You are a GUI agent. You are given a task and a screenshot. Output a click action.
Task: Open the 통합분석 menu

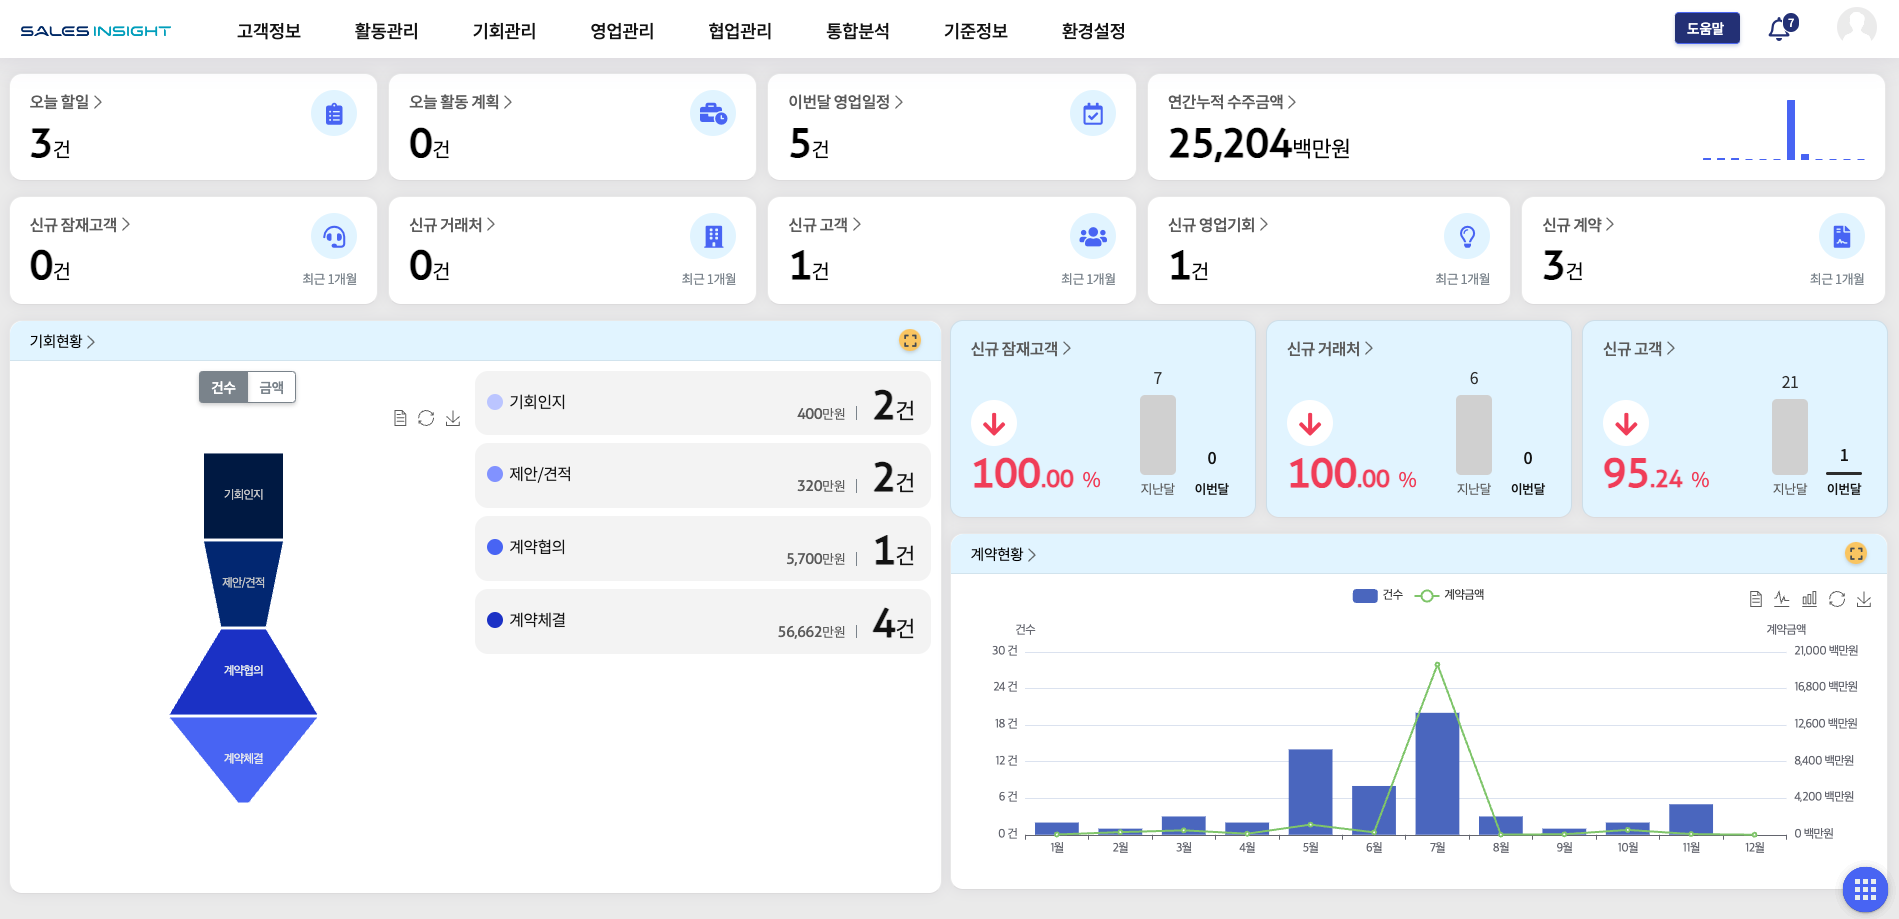coord(857,31)
